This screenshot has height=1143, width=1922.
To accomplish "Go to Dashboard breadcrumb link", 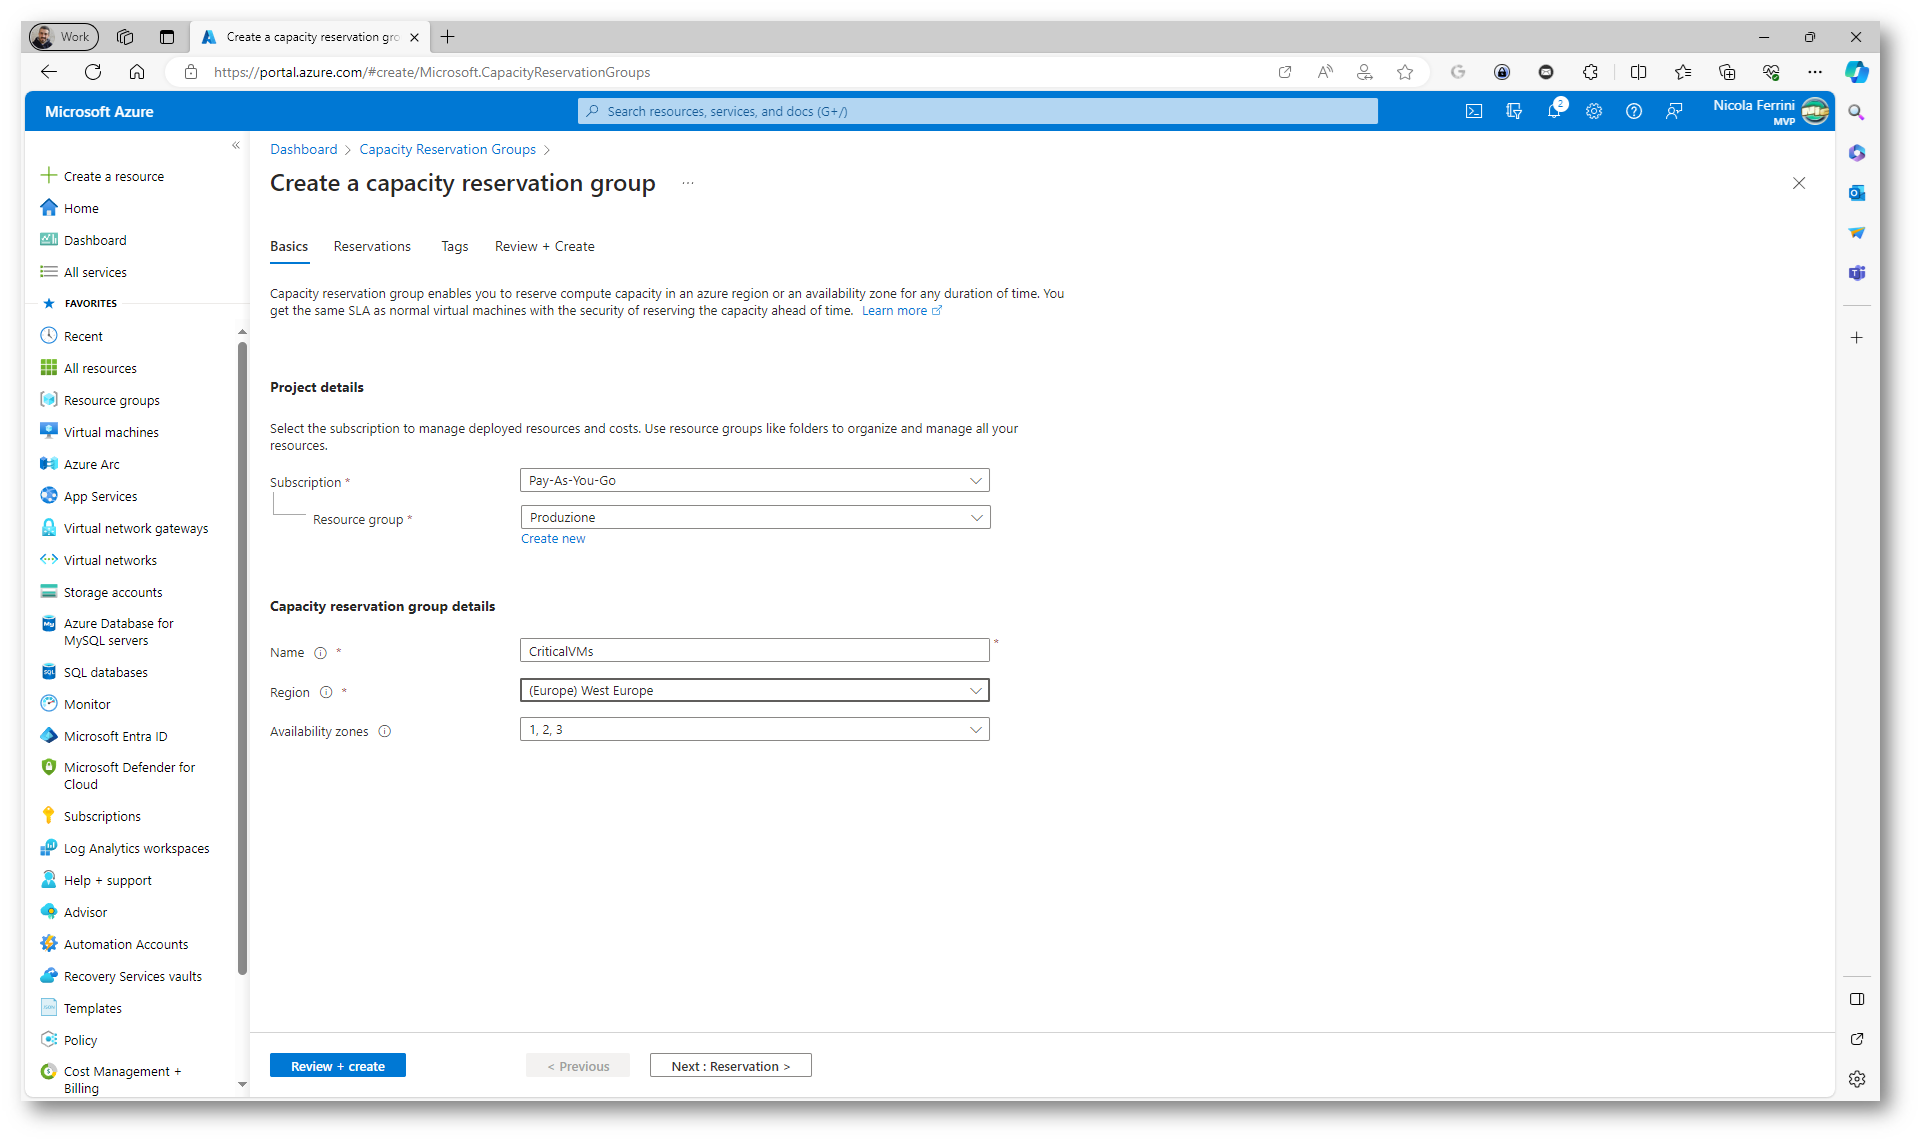I will click(304, 149).
